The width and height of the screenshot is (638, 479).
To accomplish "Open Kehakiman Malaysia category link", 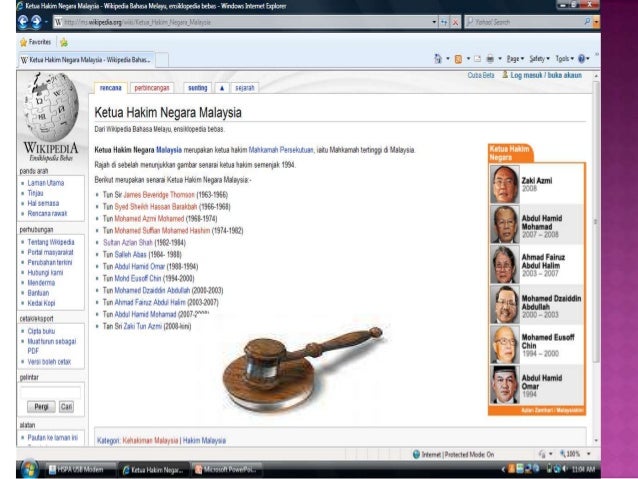I will 150,440.
